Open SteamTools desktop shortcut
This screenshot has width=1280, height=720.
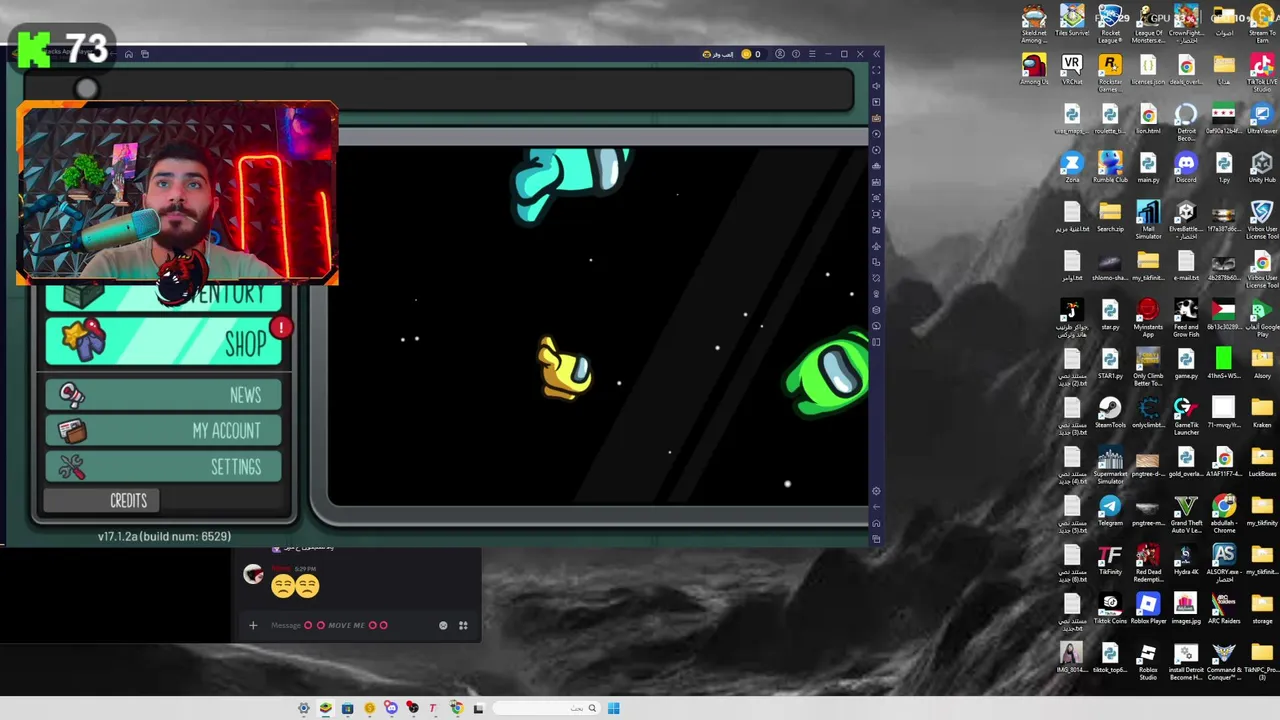[1110, 411]
